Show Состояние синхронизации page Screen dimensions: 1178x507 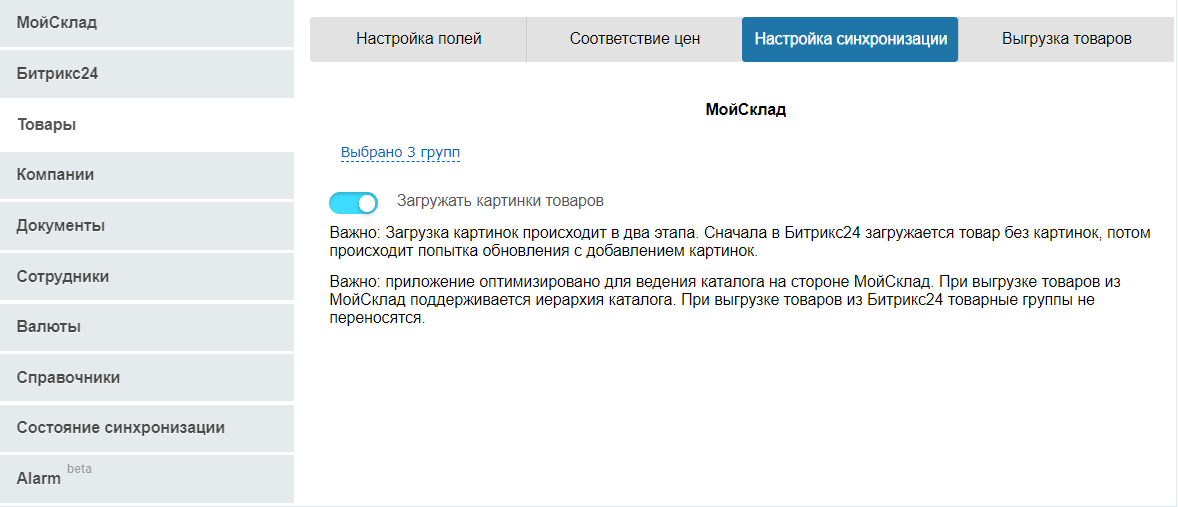click(146, 428)
